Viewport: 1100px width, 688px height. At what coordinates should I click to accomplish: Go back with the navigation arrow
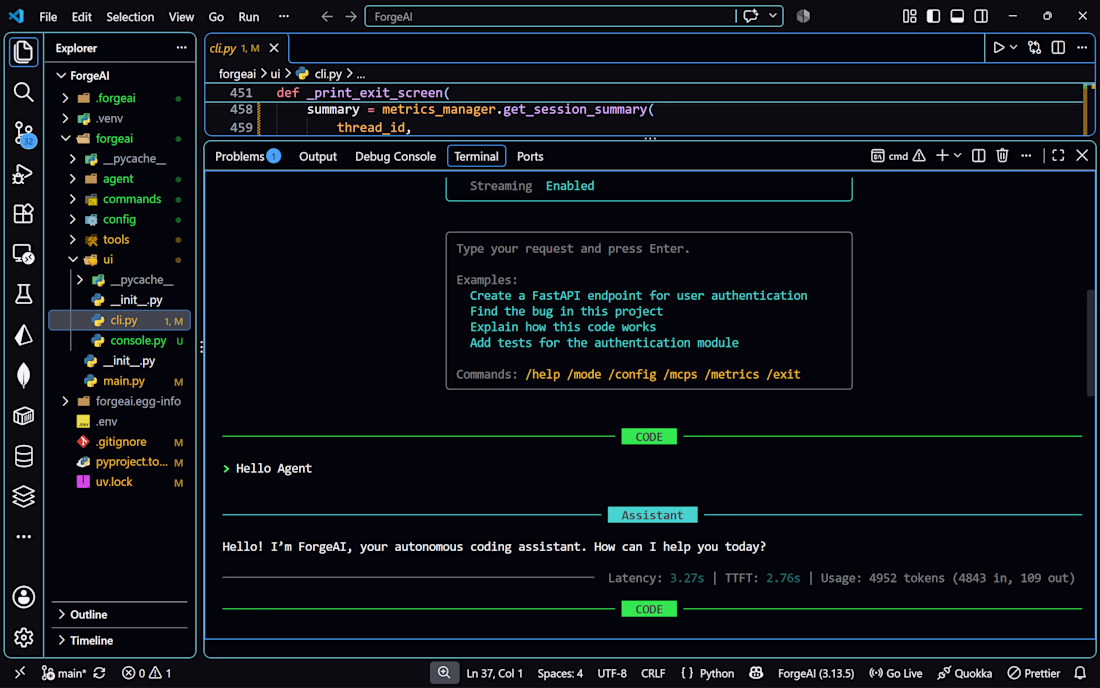327,16
